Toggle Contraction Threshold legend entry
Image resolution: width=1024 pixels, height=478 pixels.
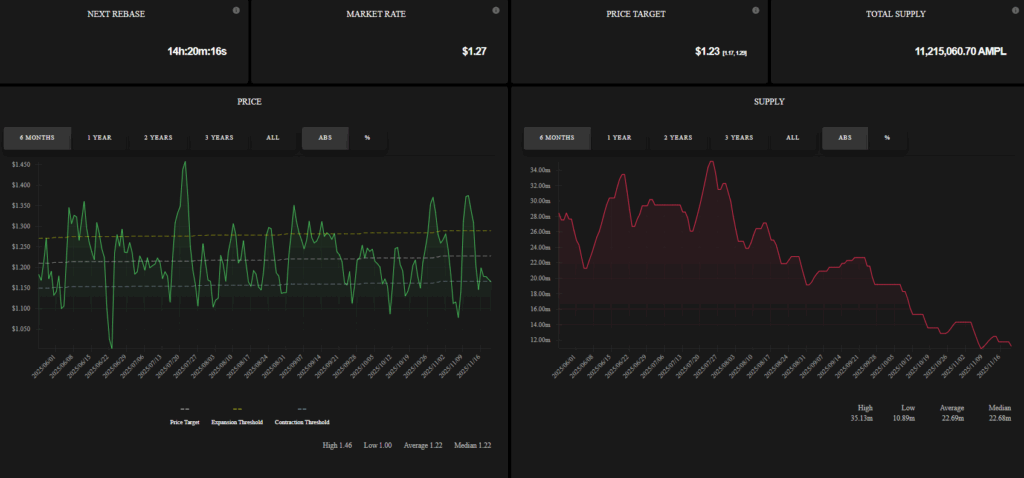coord(302,422)
